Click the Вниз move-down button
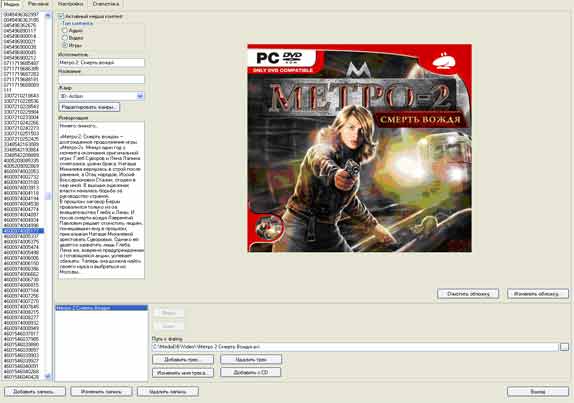Screen dimensions: 574x403 point(168,326)
